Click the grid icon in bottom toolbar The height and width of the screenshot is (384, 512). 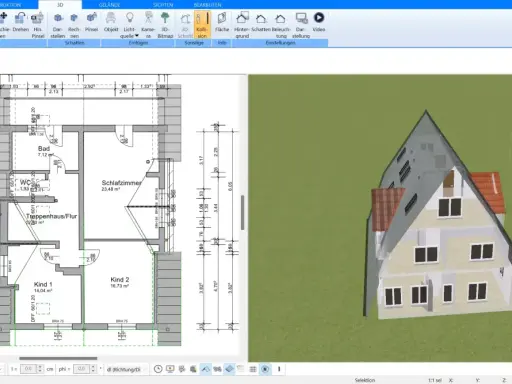[x=253, y=369]
